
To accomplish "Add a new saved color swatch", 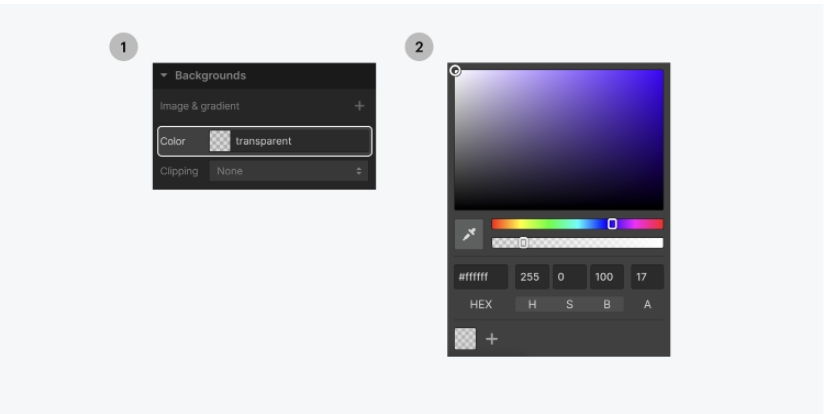I will click(x=492, y=339).
